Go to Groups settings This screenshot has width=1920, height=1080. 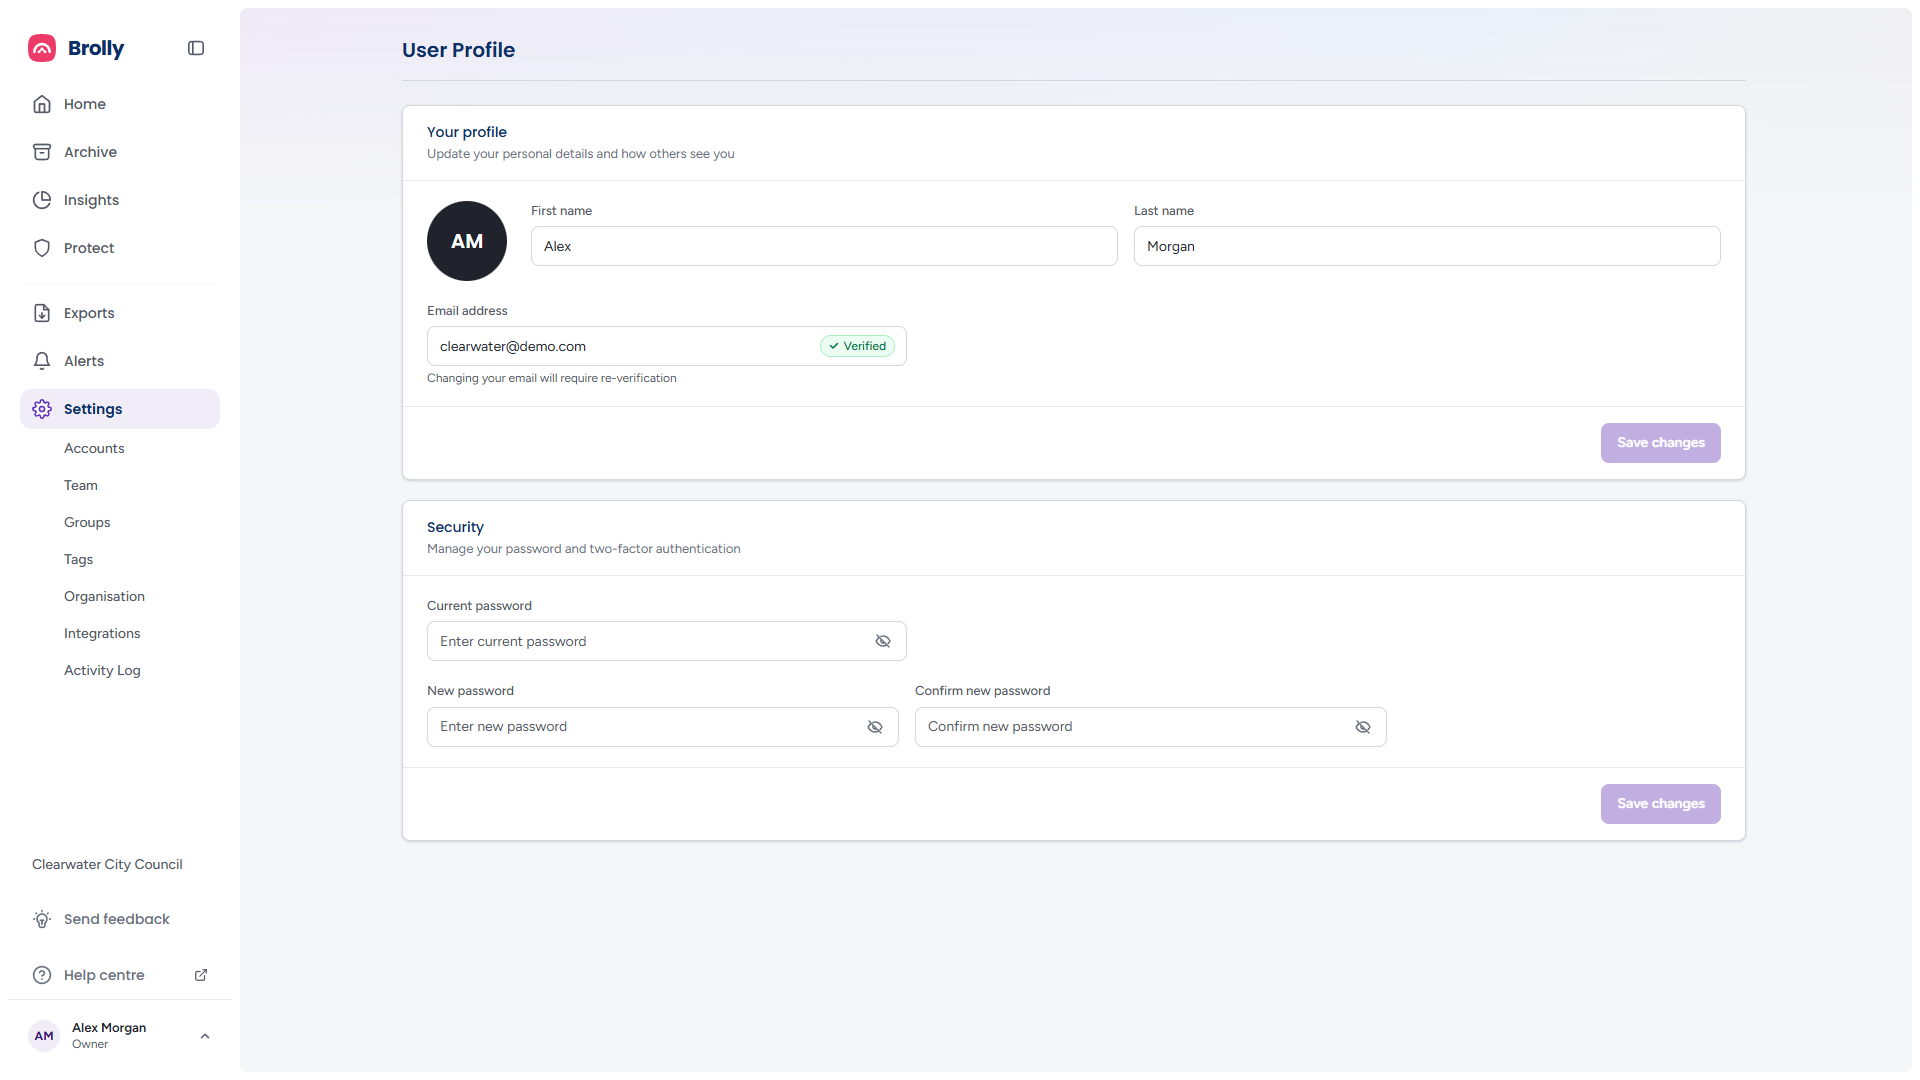pos(87,522)
